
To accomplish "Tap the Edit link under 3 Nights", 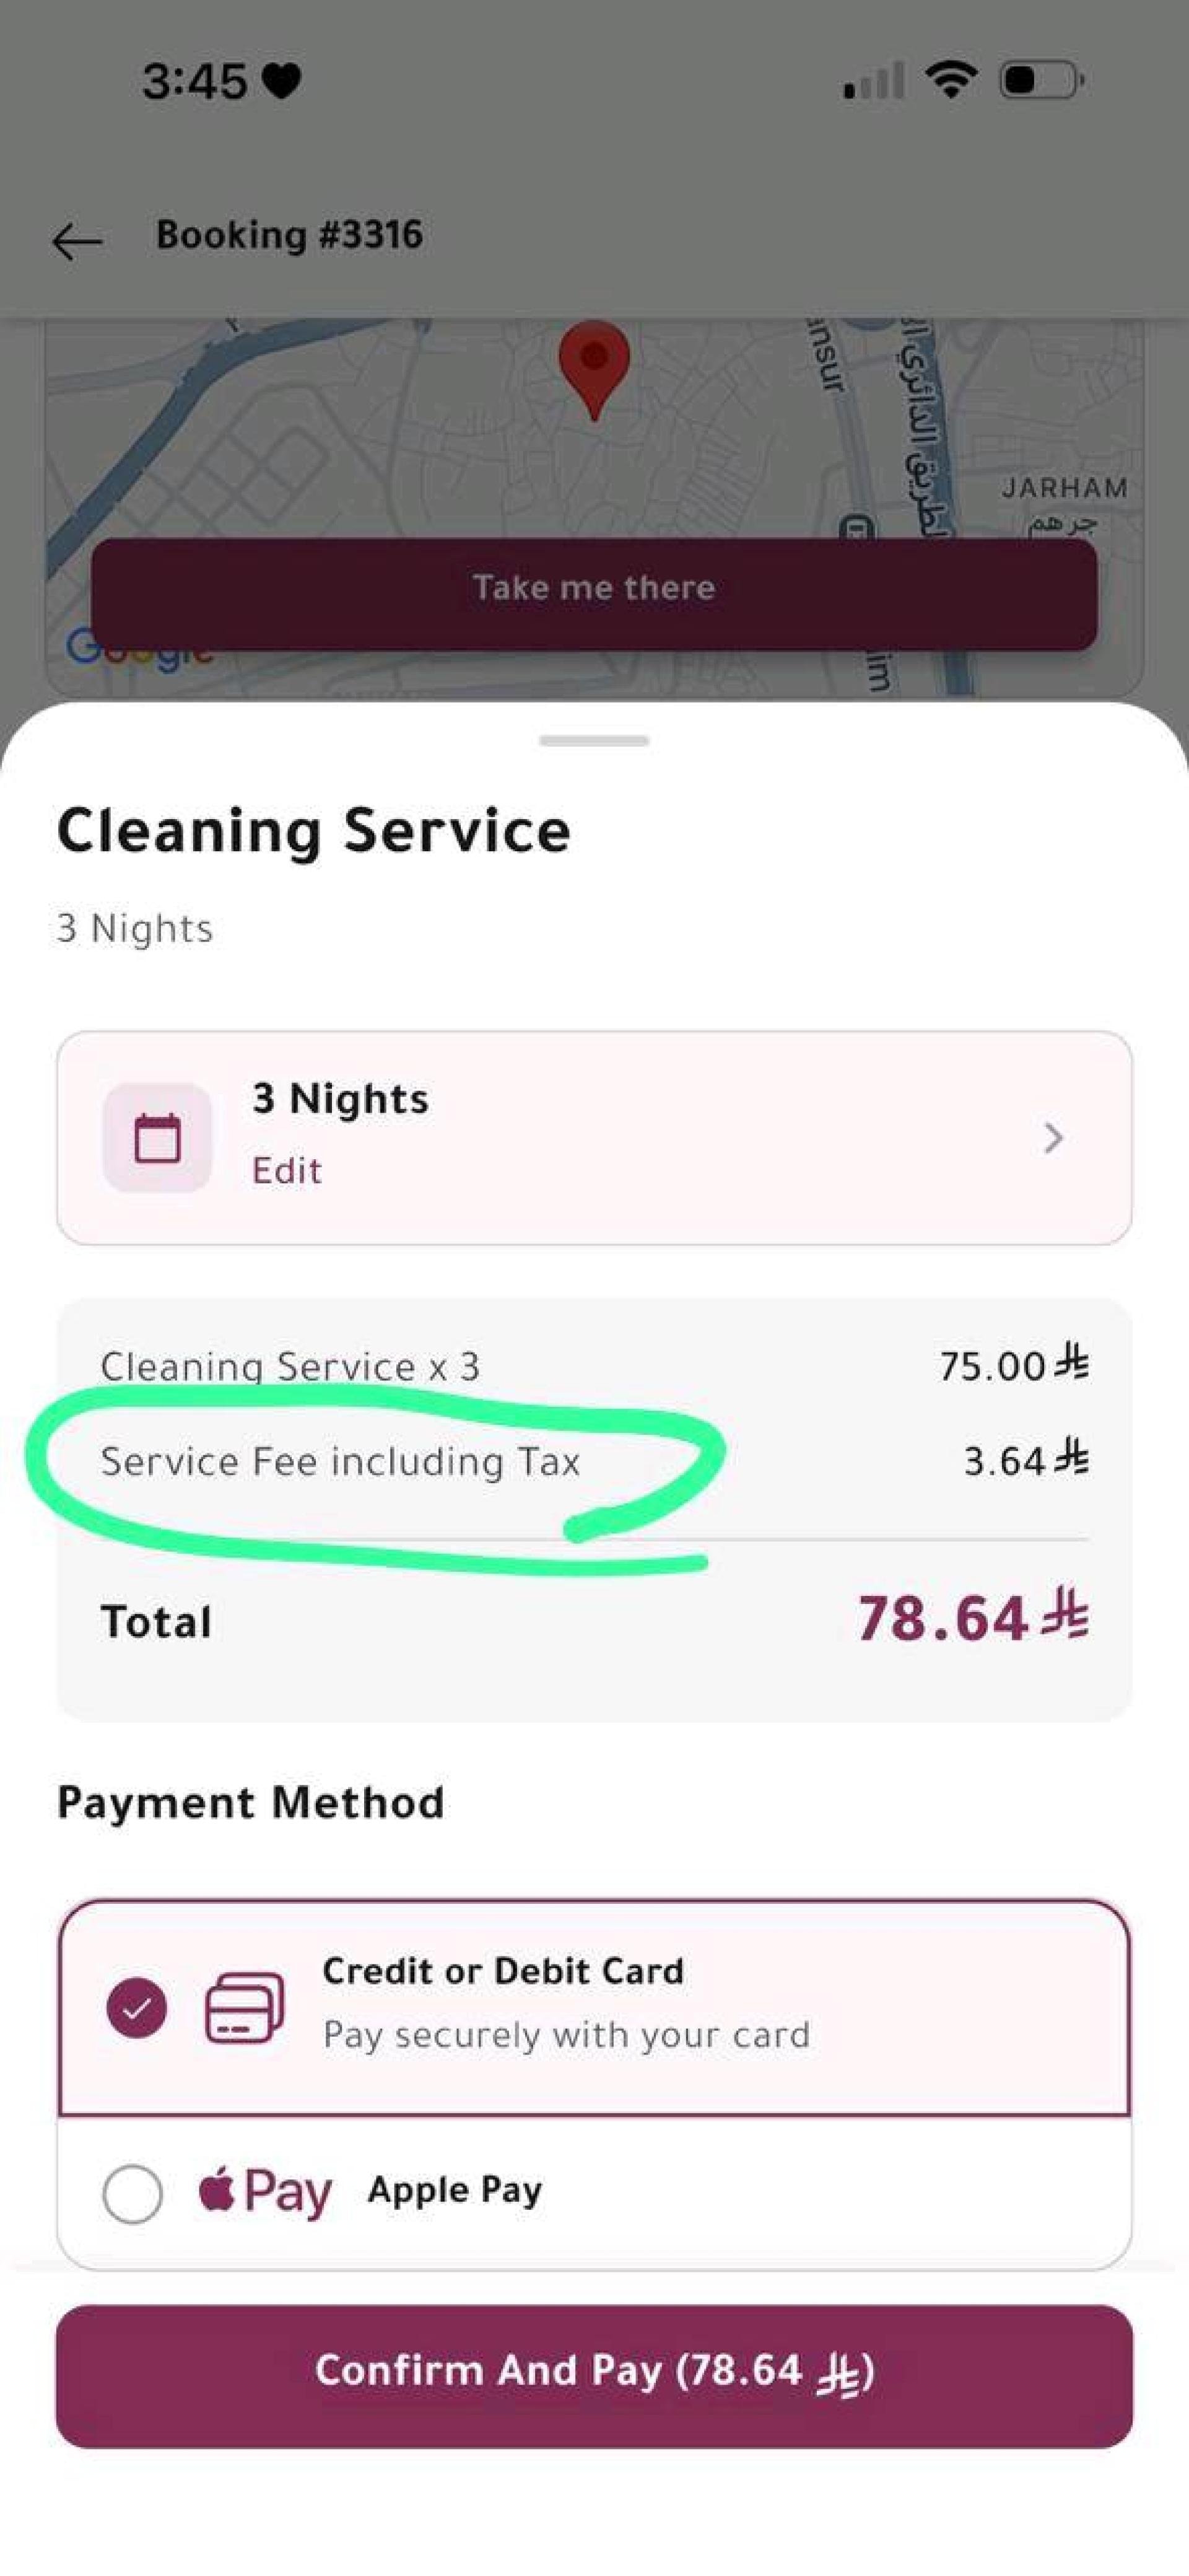I will (x=287, y=1170).
